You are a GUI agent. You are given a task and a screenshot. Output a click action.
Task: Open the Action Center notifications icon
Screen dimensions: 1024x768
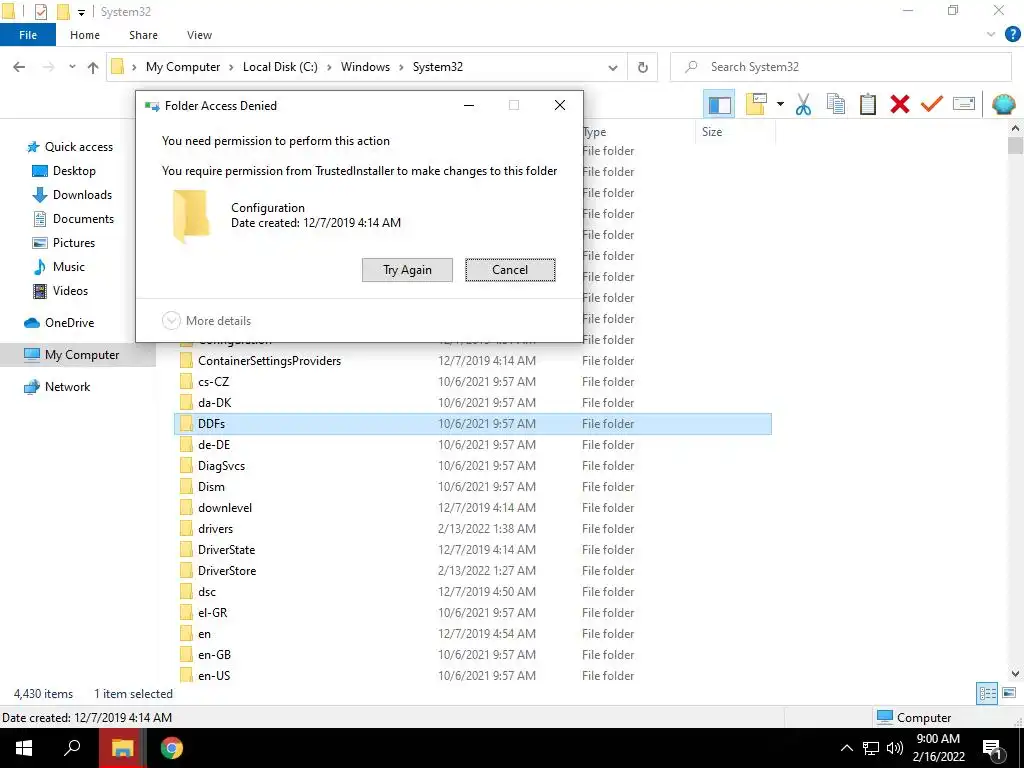[x=993, y=749]
